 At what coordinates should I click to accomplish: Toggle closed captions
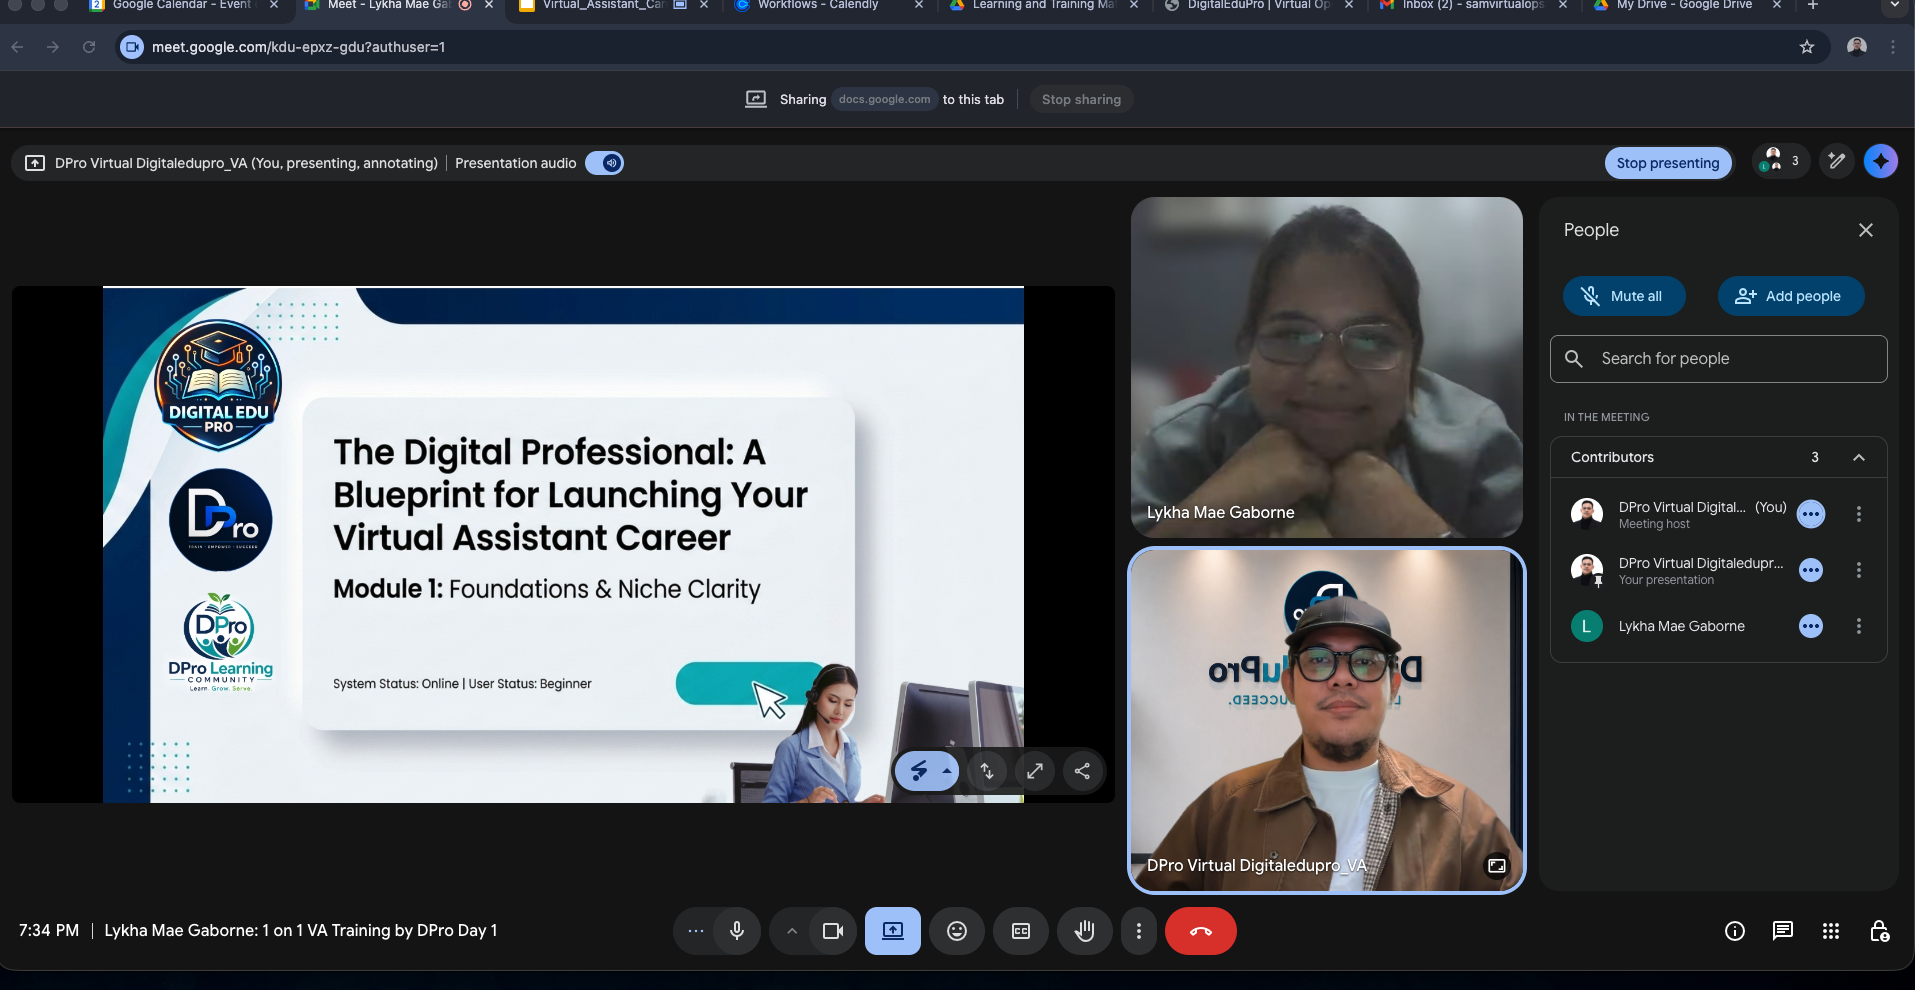[1021, 931]
